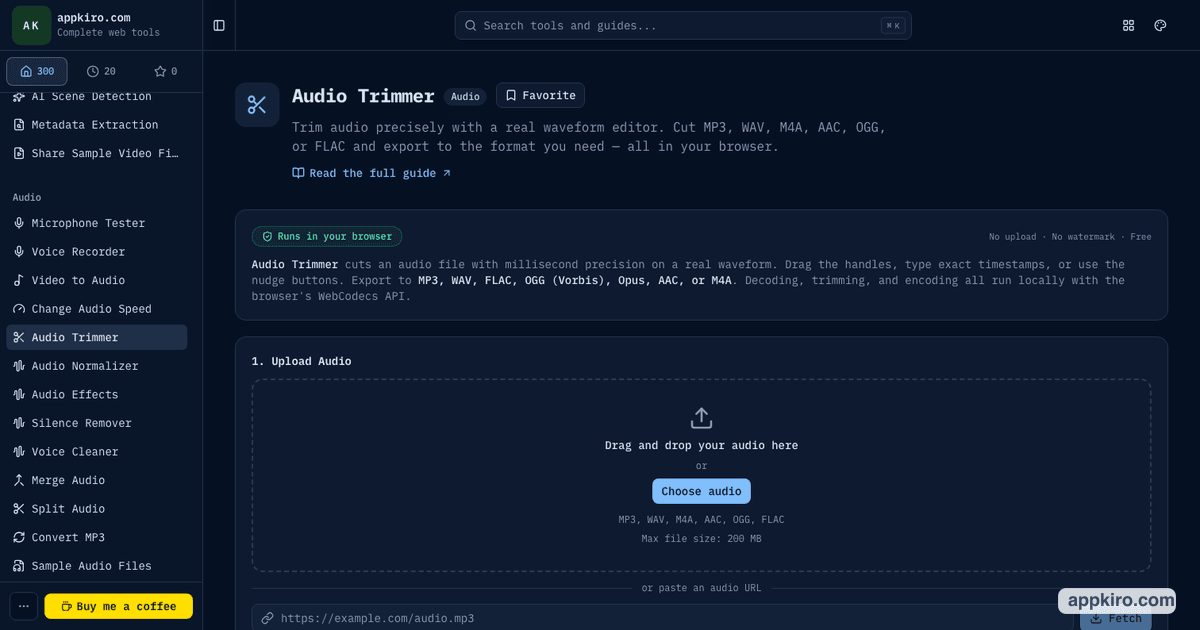1200x630 pixels.
Task: Open Change Audio Speed tool
Action: point(97,309)
